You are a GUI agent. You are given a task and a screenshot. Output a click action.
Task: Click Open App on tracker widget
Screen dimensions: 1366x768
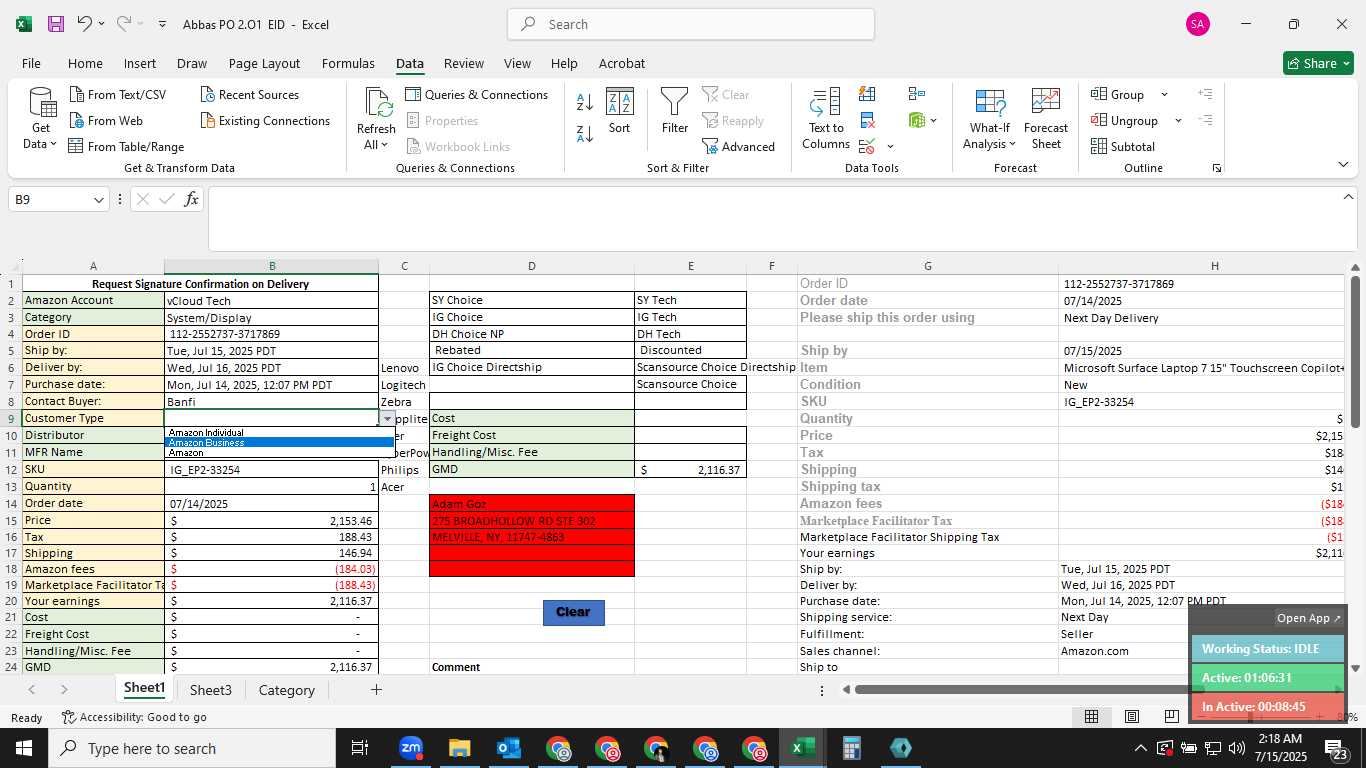1309,618
